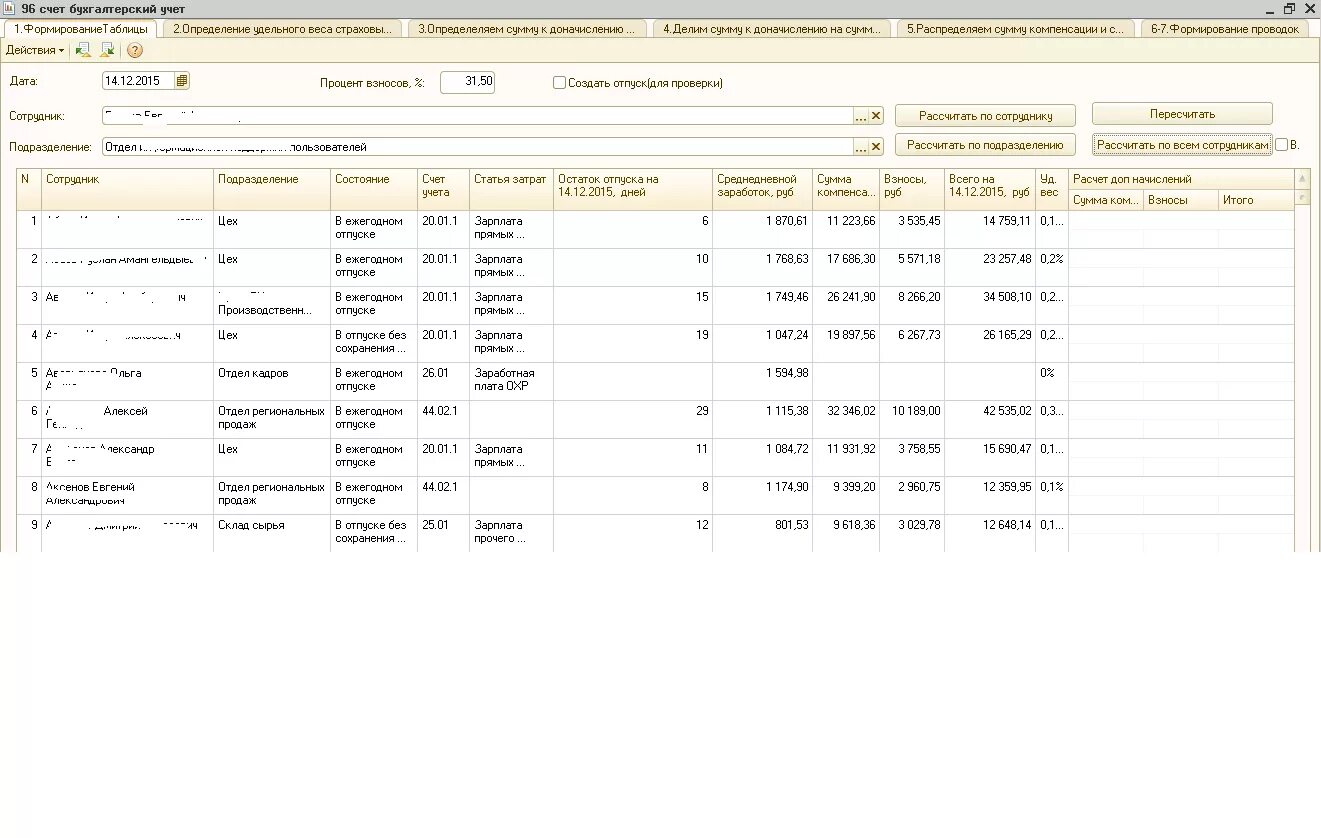This screenshot has height=838, width=1321.
Task: Select the Аксенов Евгений Александрович cell
Action: [127, 495]
